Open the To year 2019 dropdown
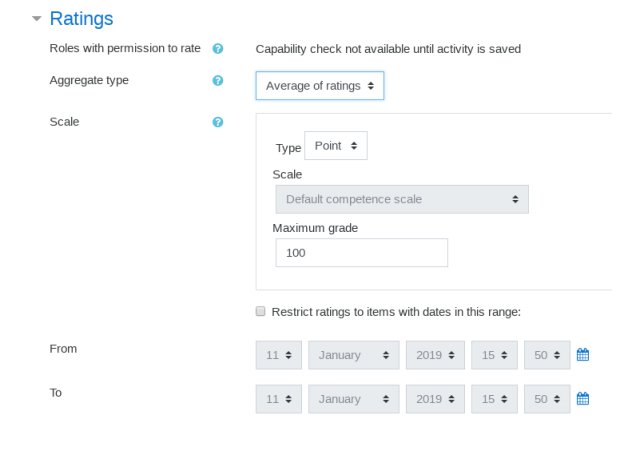638x459 pixels. [x=435, y=399]
